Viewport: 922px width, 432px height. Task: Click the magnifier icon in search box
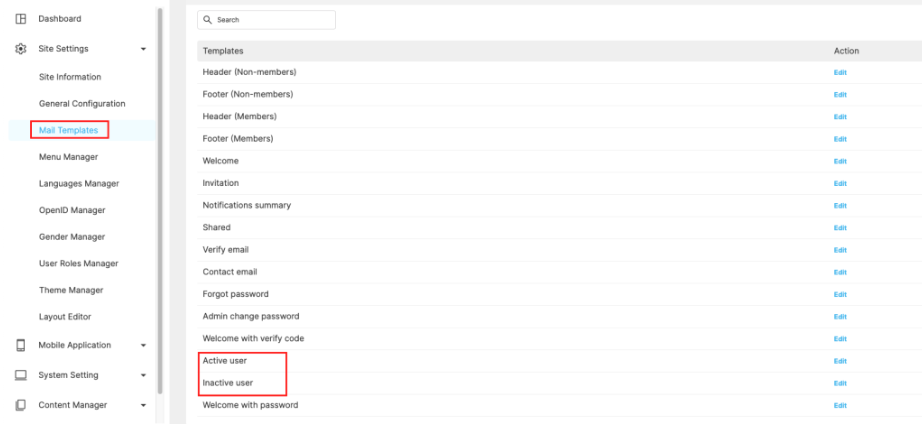pos(207,20)
